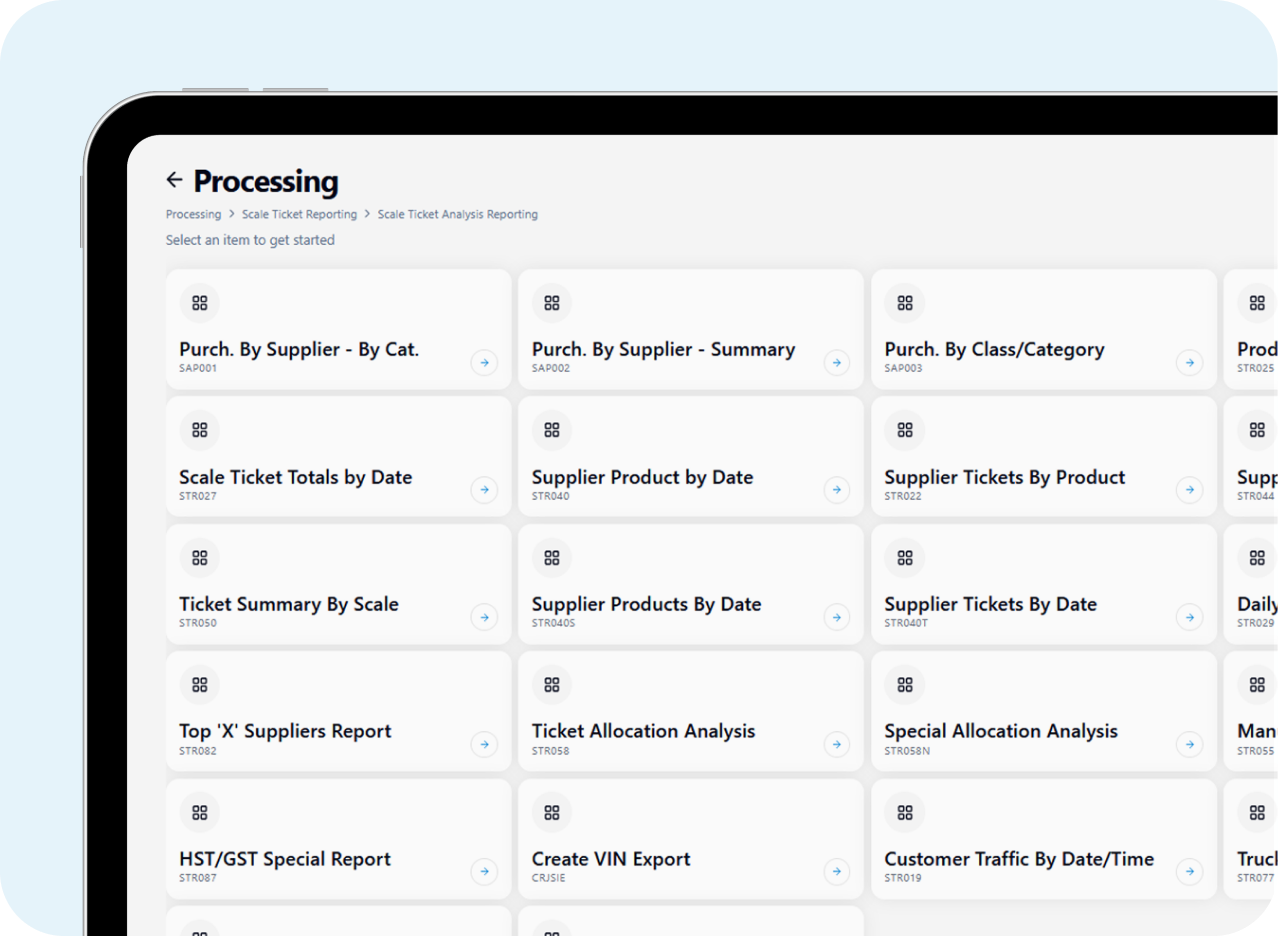The height and width of the screenshot is (936, 1278).
Task: Open arrow for Special Allocation Analysis
Action: pos(1189,744)
